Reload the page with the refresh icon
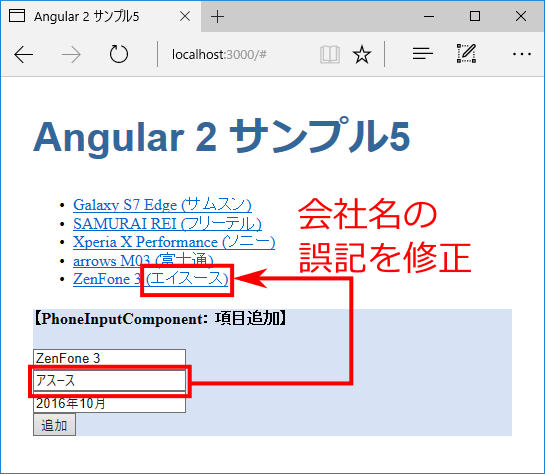Screen dimensions: 545x474 (119, 54)
